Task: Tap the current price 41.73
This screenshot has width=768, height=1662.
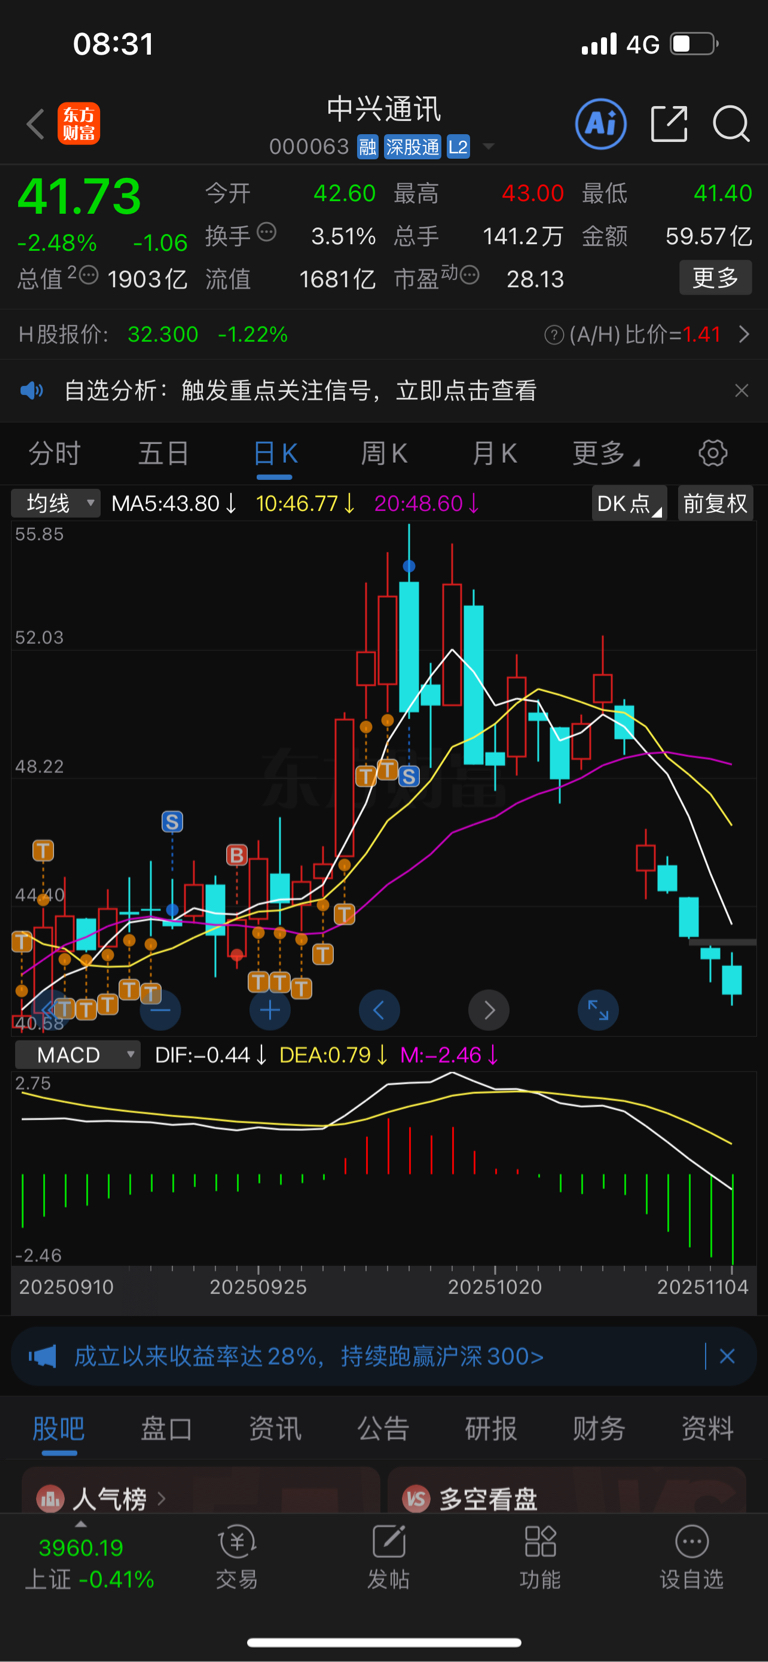Action: tap(79, 197)
